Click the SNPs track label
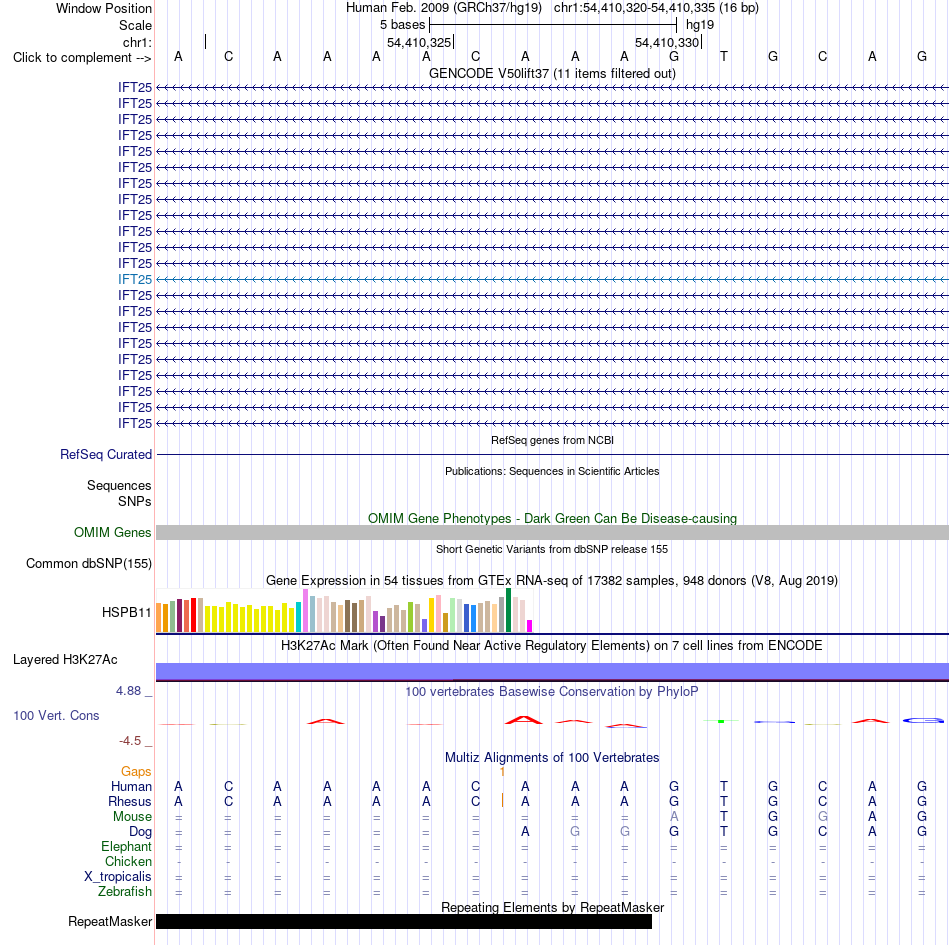 pos(135,502)
